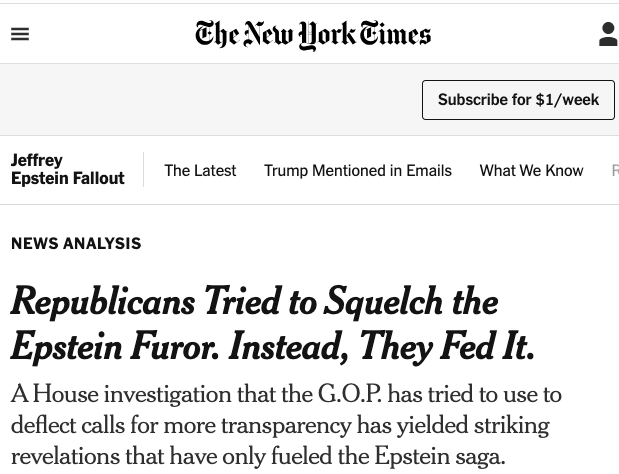Screen dimensions: 619x474
Task: Open the hamburger sections menu
Action: (x=20, y=35)
